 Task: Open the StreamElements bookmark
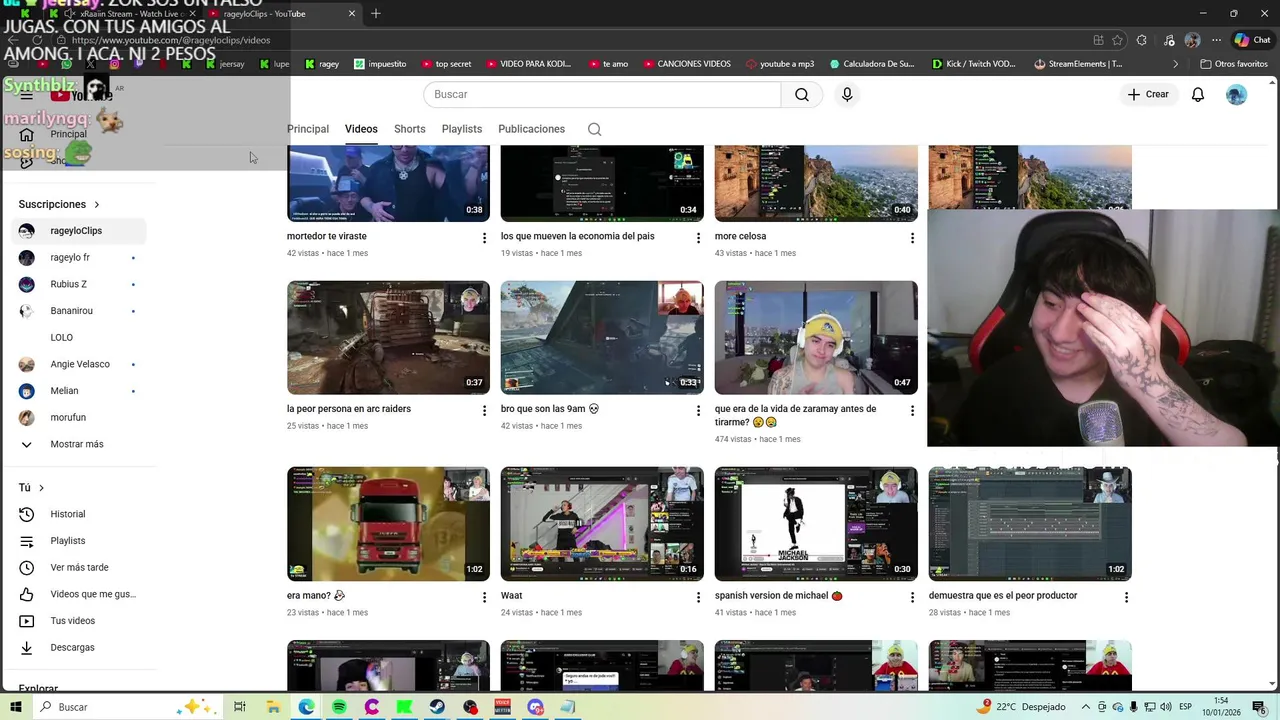[x=1078, y=64]
